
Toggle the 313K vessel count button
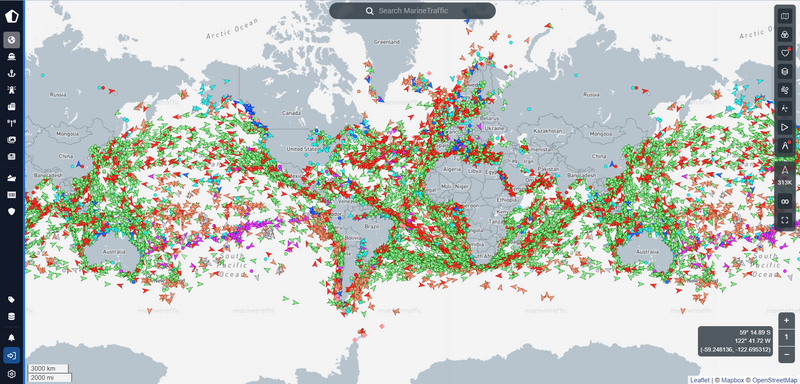(x=785, y=175)
